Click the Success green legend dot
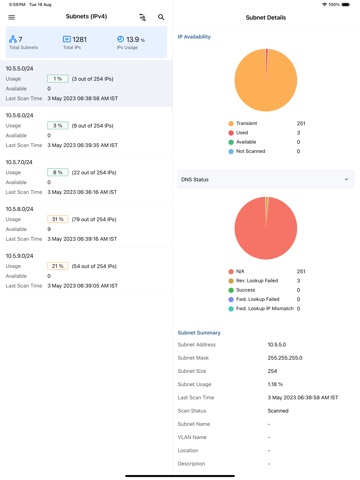The image size is (360, 480). point(231,290)
